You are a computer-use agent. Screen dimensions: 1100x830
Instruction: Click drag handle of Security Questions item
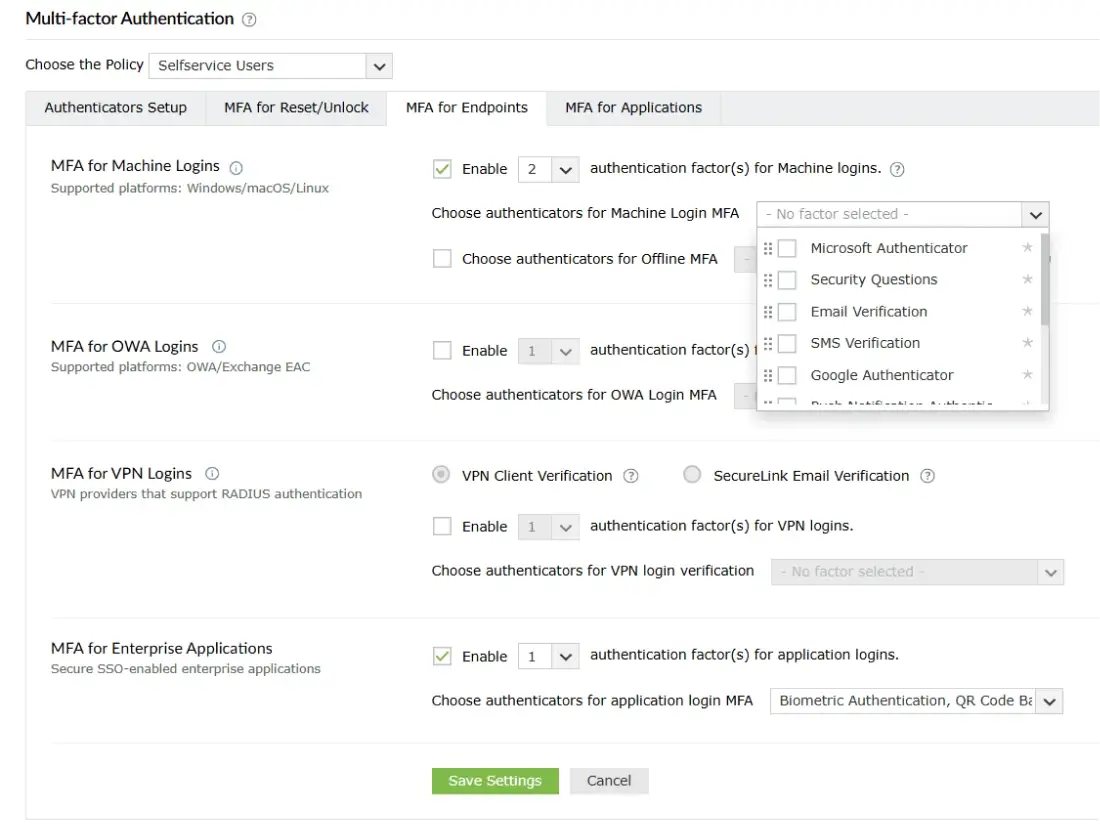point(768,280)
